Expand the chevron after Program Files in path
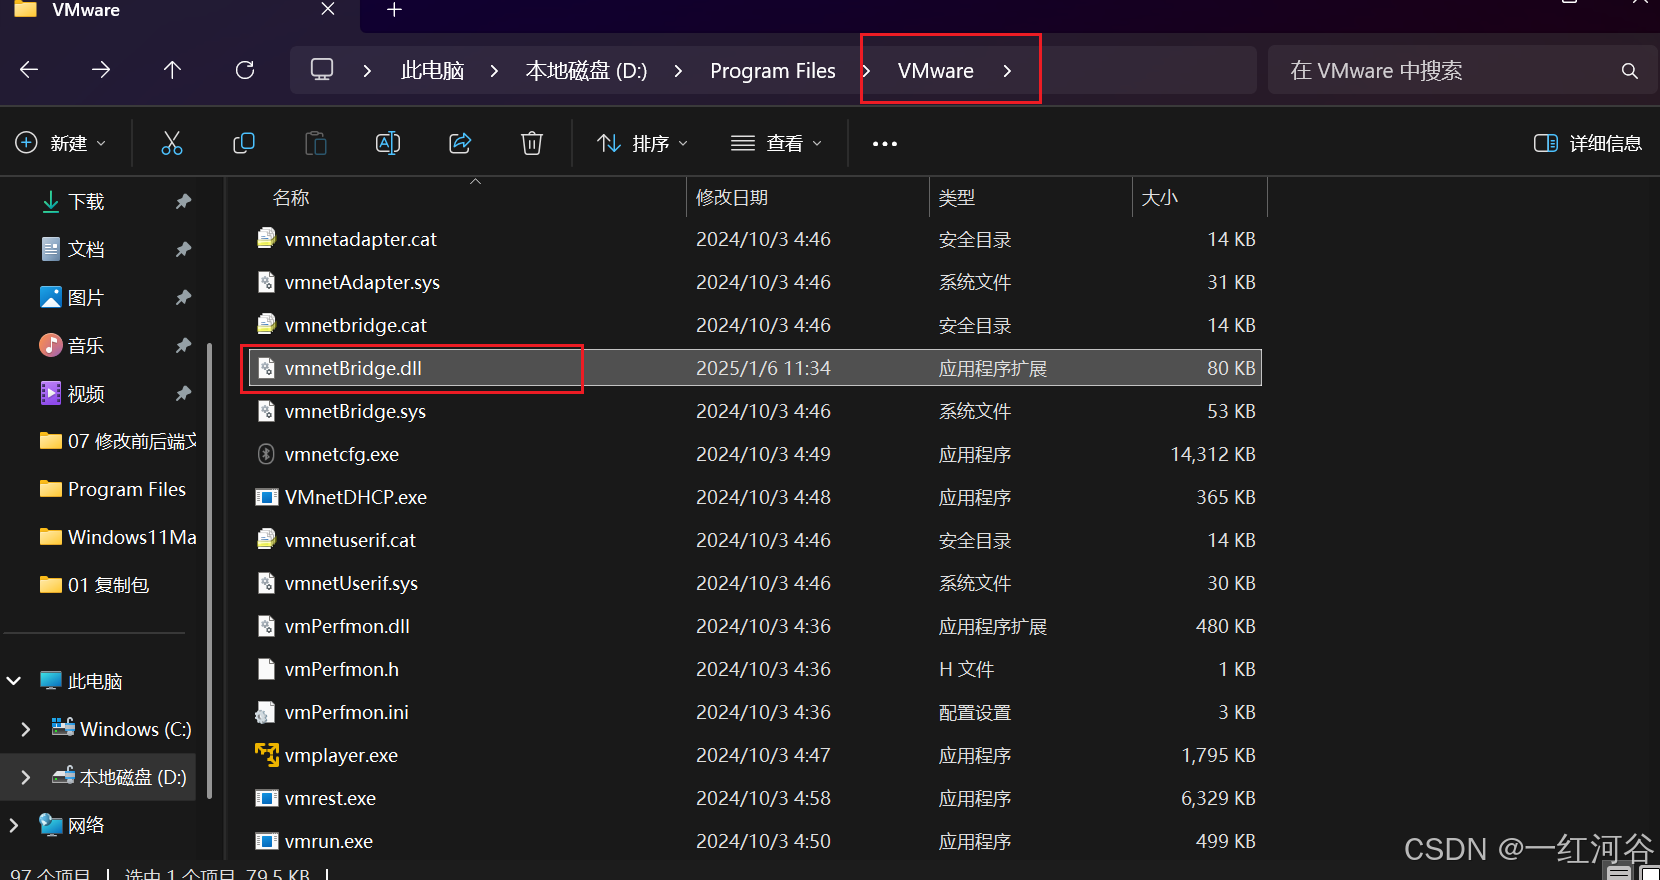The image size is (1660, 880). [866, 71]
